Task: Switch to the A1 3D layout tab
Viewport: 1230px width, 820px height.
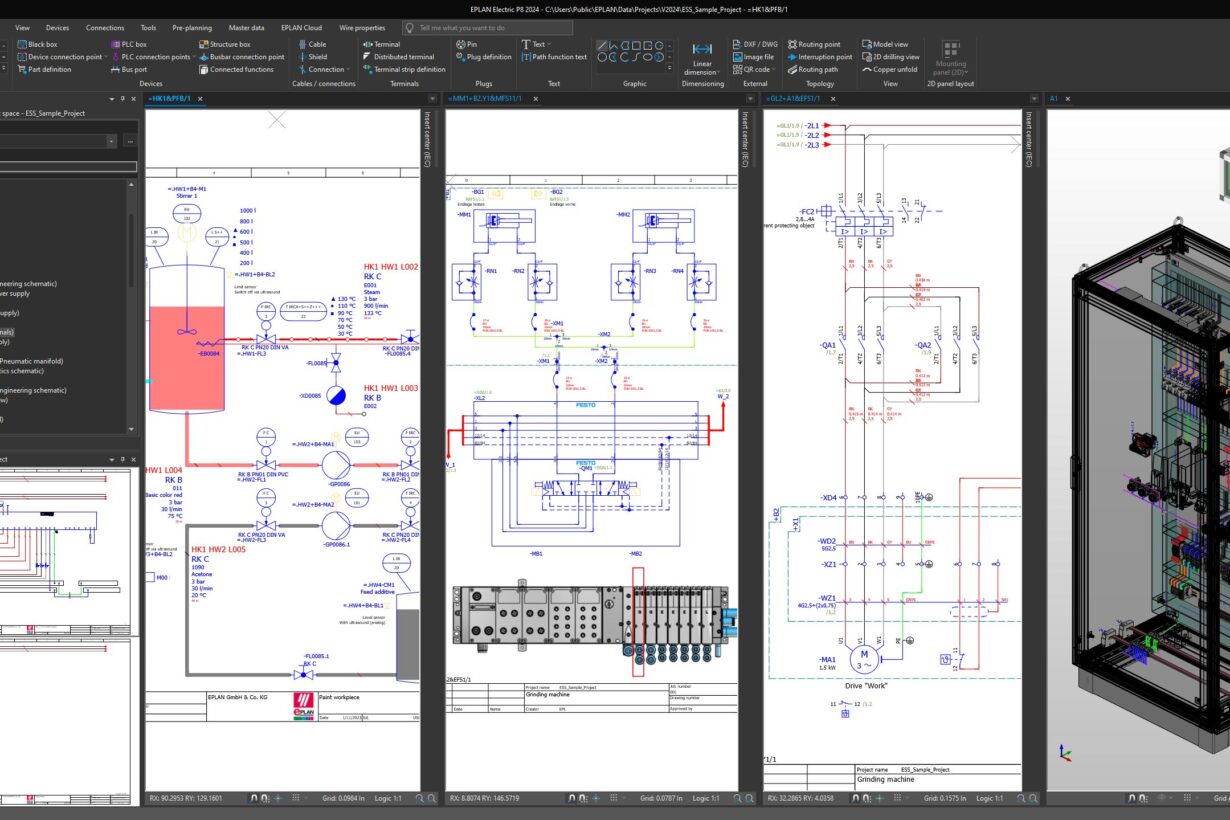Action: click(1054, 99)
